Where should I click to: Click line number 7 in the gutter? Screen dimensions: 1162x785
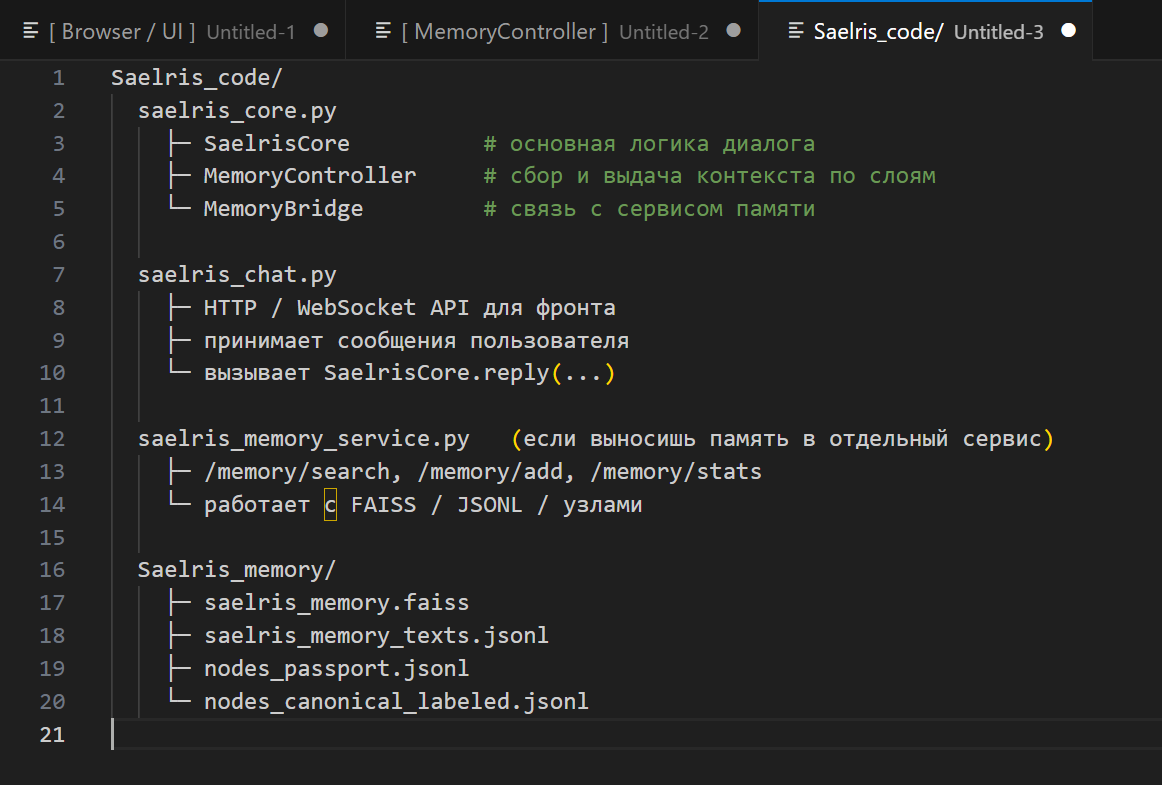click(59, 275)
